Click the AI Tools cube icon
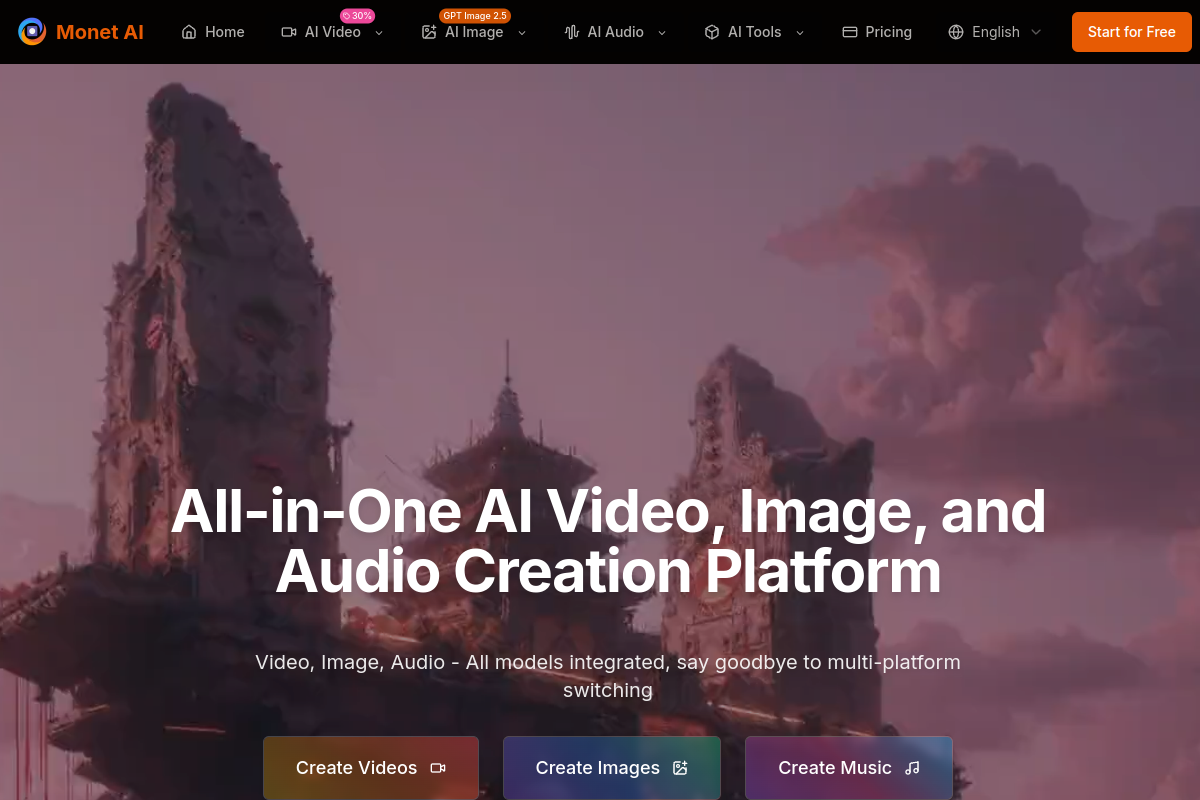 712,32
